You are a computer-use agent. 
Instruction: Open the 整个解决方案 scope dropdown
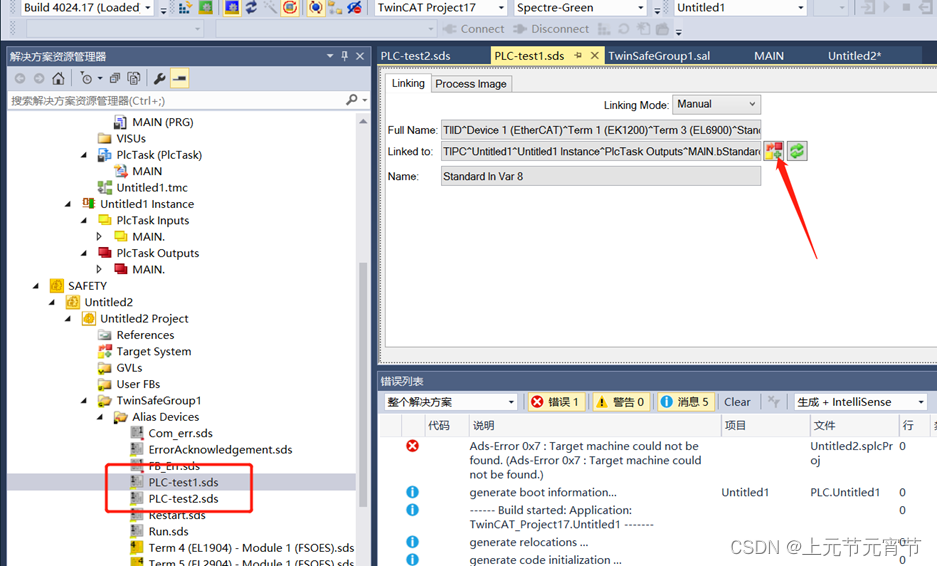point(451,402)
